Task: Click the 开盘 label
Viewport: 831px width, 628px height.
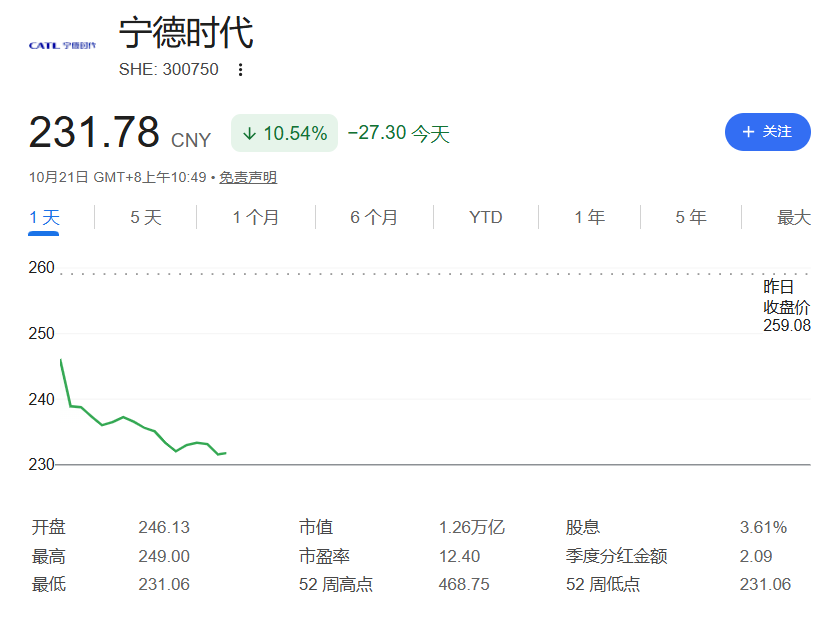Action: coord(49,527)
